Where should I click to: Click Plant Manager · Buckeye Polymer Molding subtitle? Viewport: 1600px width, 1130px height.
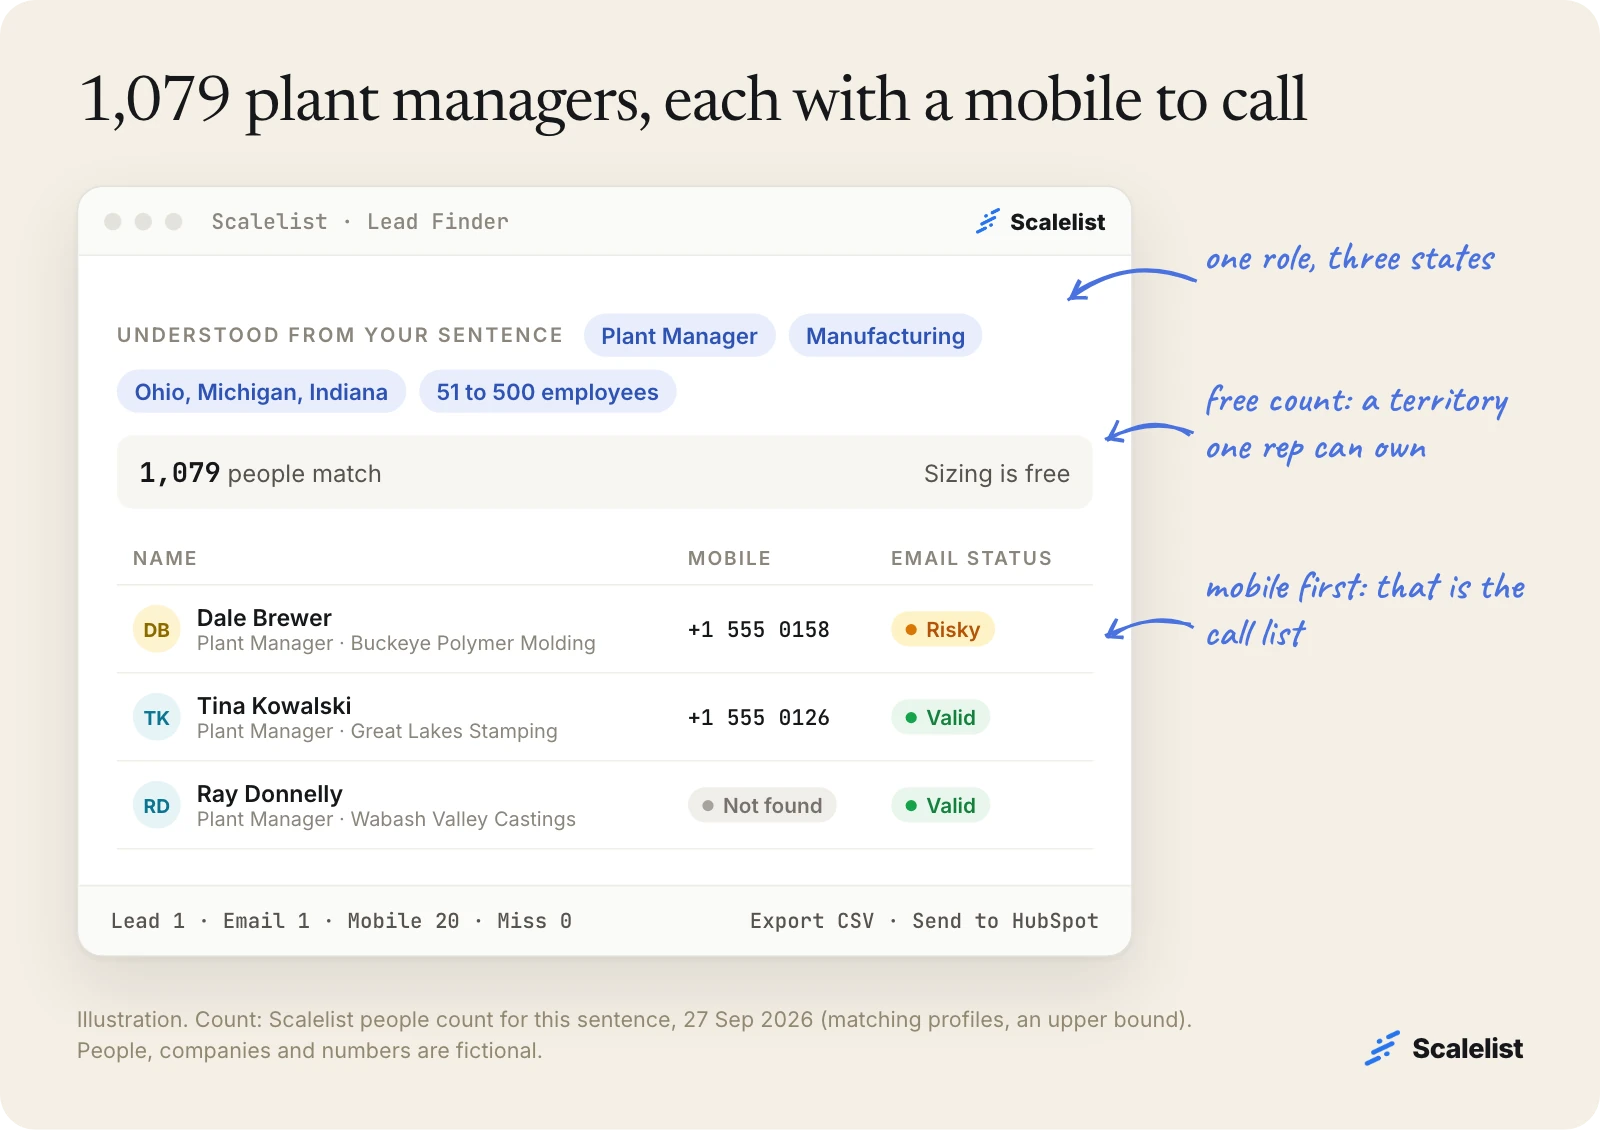(x=396, y=643)
